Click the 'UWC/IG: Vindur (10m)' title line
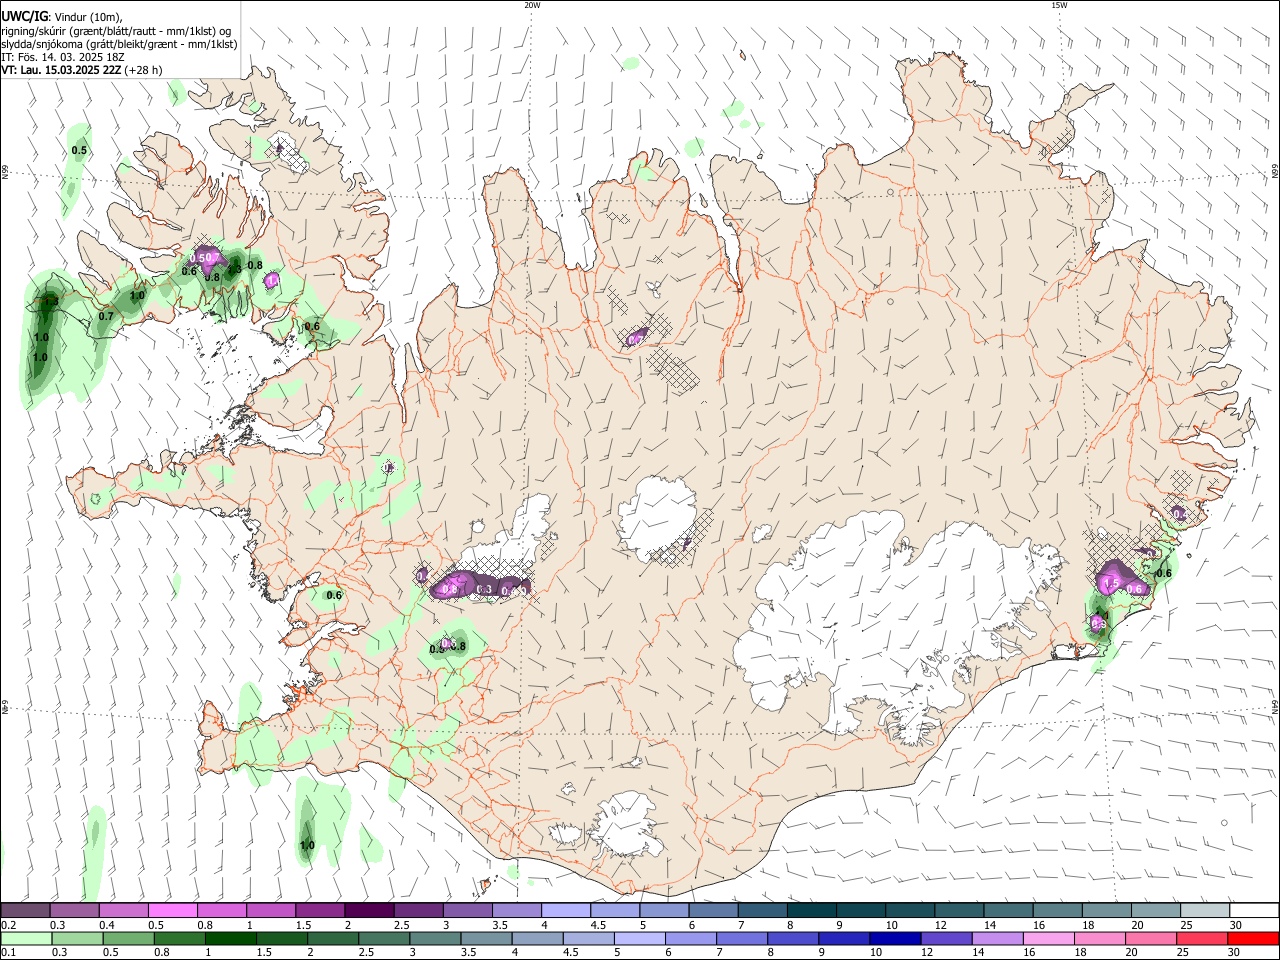Screen dimensions: 1280x960 point(61,16)
